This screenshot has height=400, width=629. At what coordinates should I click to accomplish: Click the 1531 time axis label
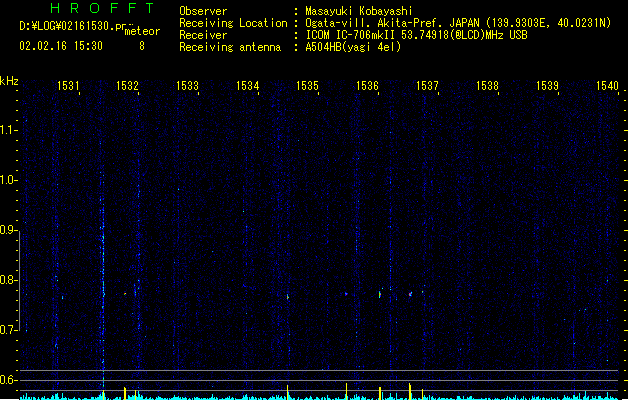(68, 85)
